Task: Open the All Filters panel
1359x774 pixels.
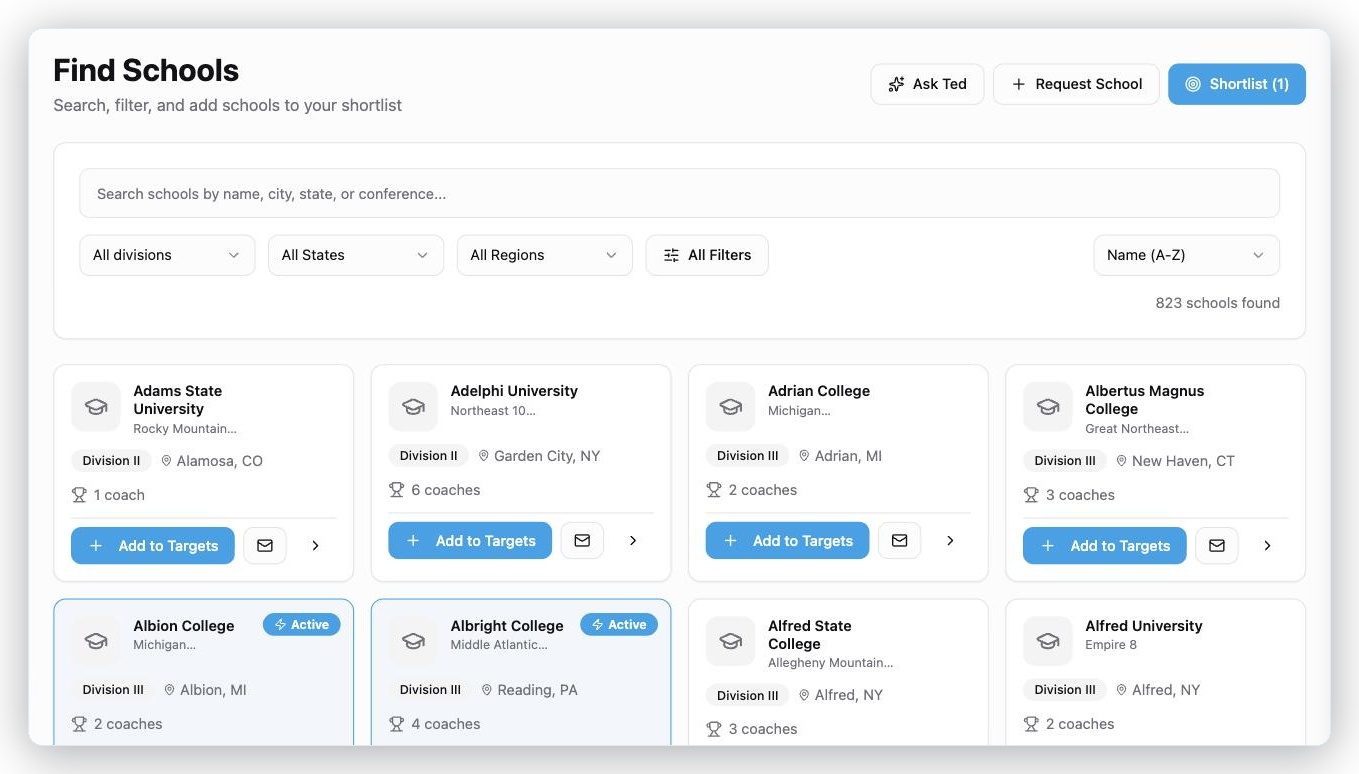Action: click(707, 255)
